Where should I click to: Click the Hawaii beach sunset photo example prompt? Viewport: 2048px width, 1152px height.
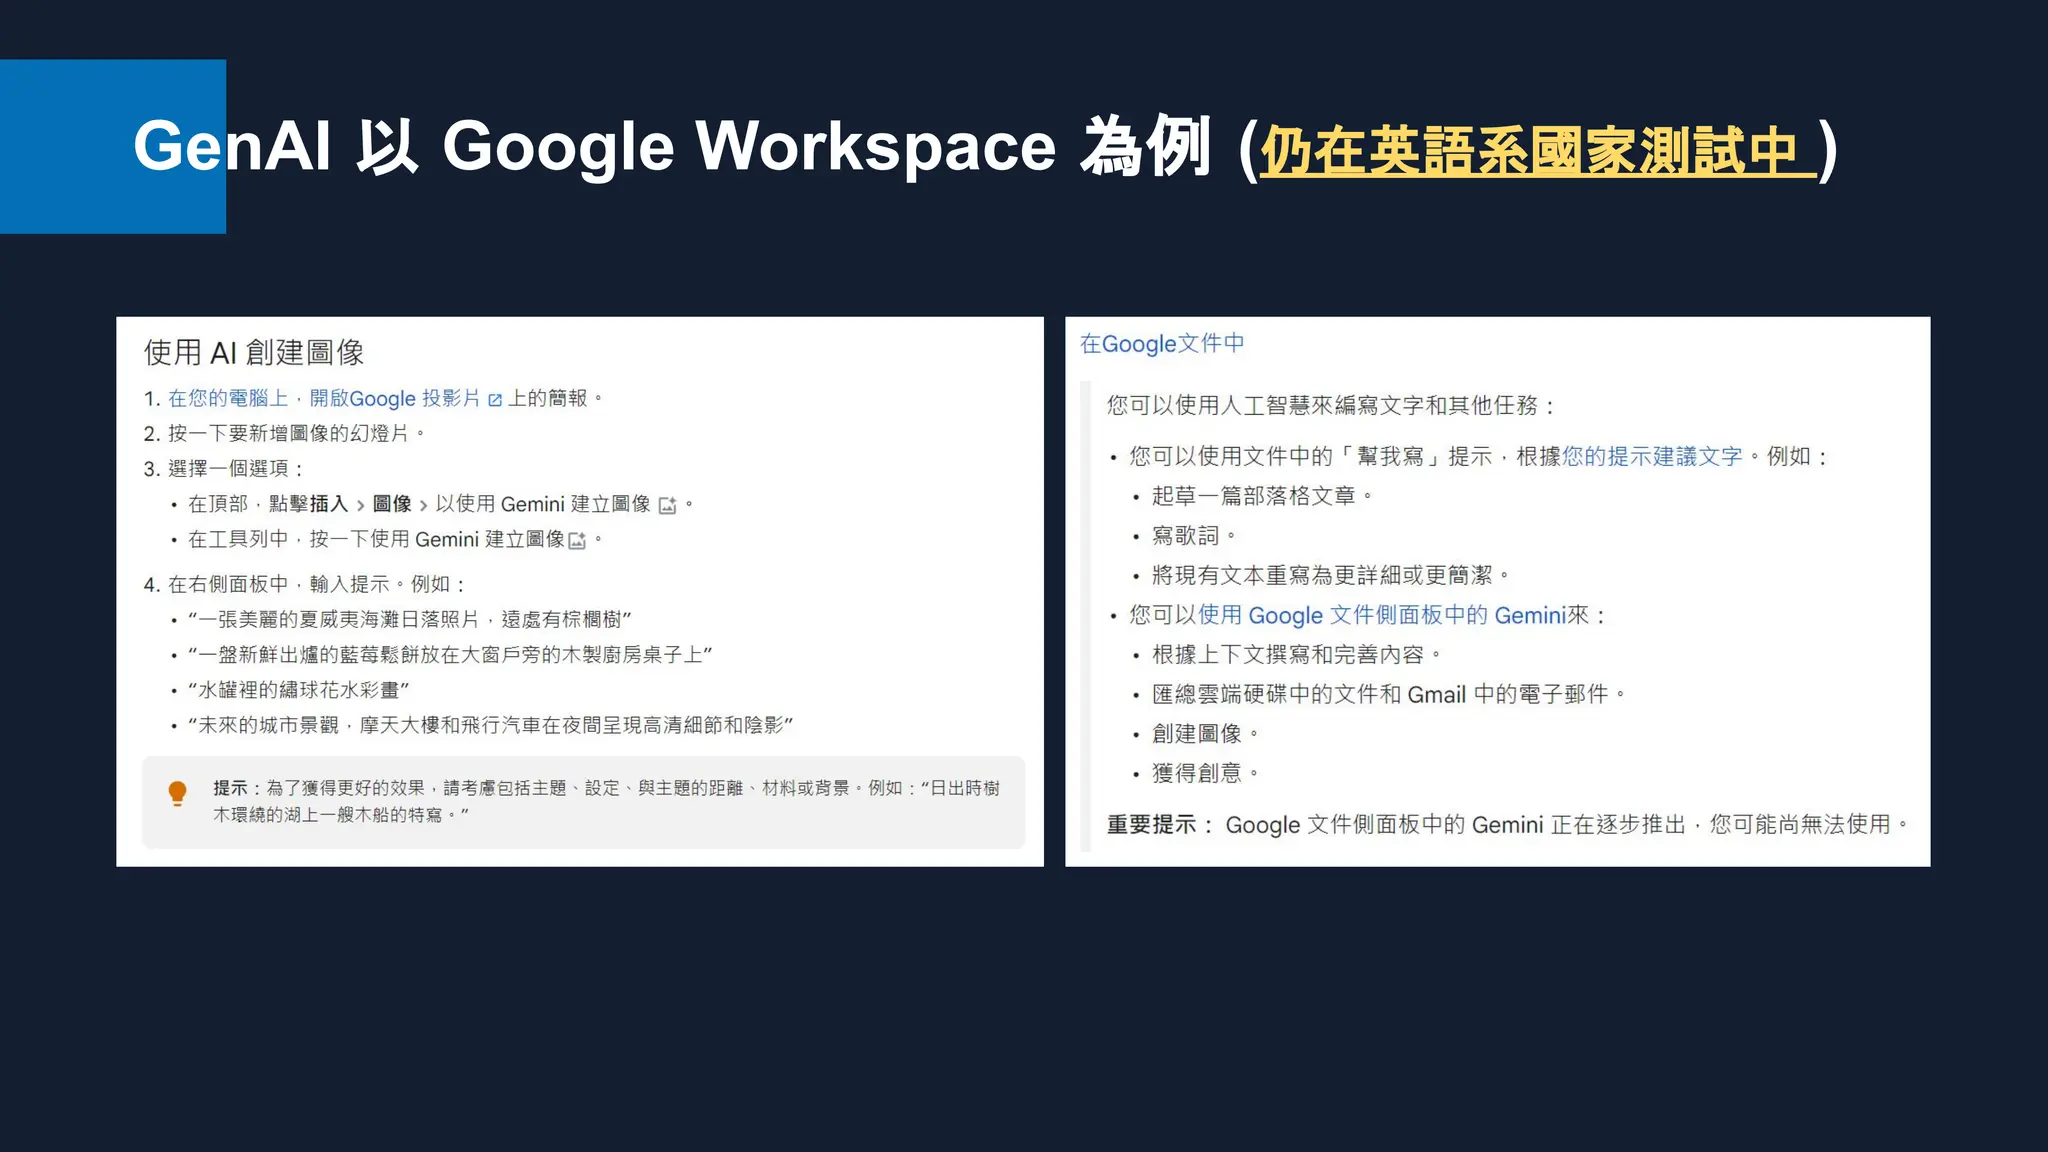coord(410,619)
